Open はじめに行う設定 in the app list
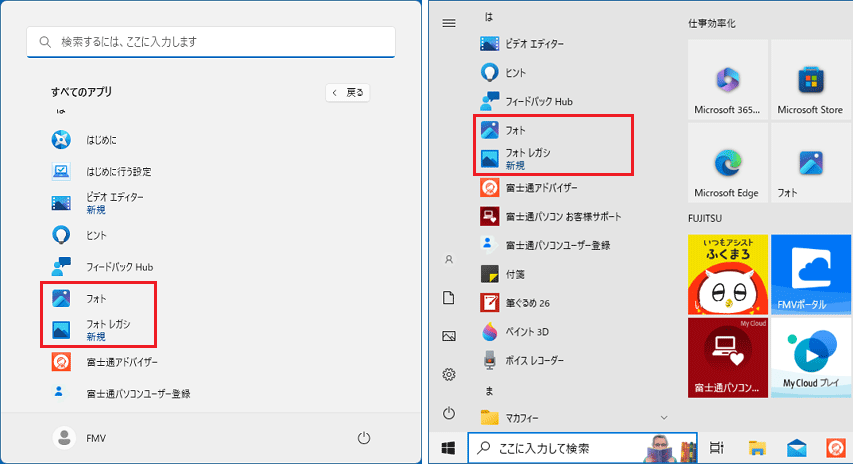 click(118, 171)
